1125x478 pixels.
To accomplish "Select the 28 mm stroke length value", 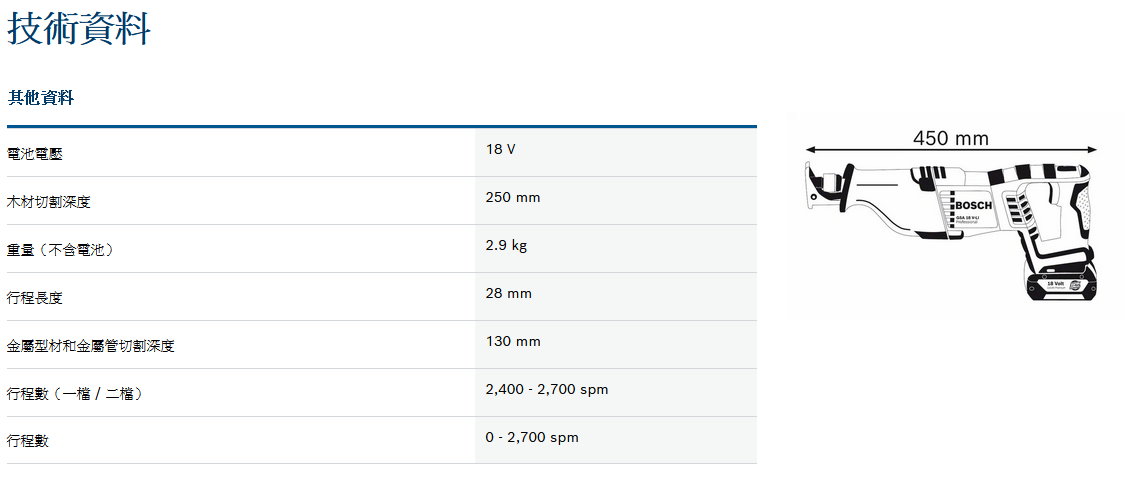I will (509, 294).
